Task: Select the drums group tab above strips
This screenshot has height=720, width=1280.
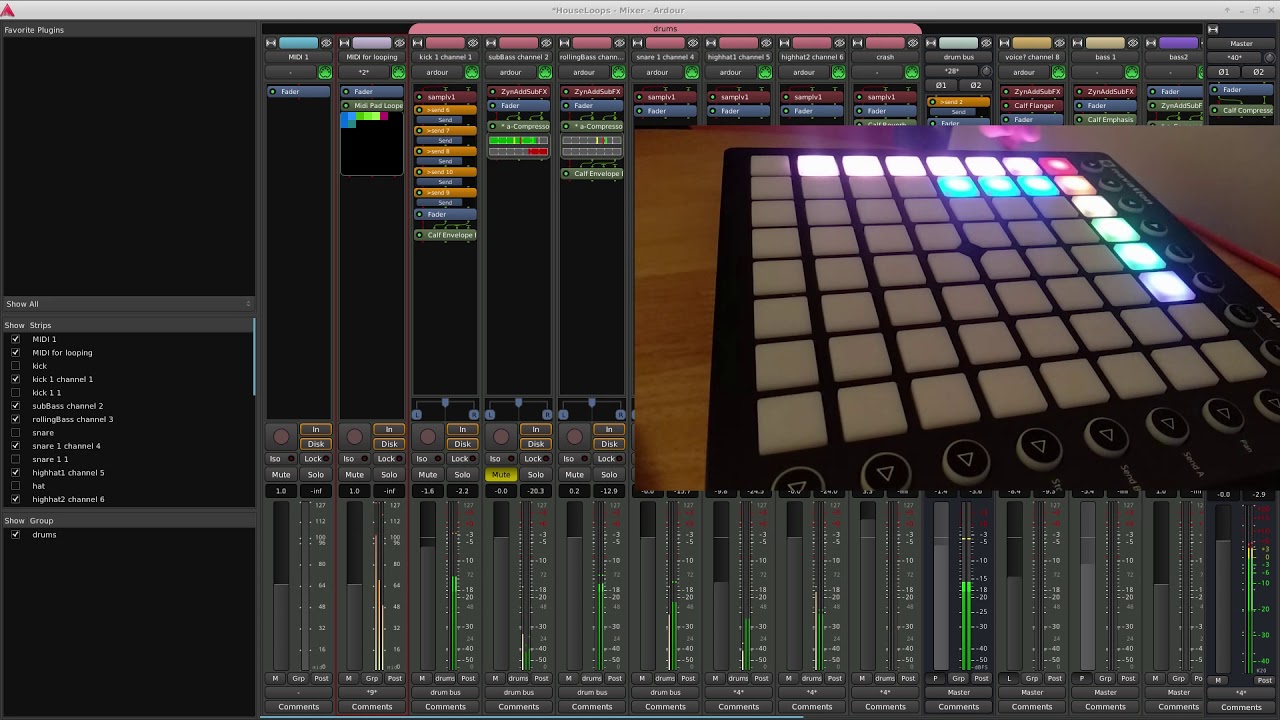Action: 665,29
